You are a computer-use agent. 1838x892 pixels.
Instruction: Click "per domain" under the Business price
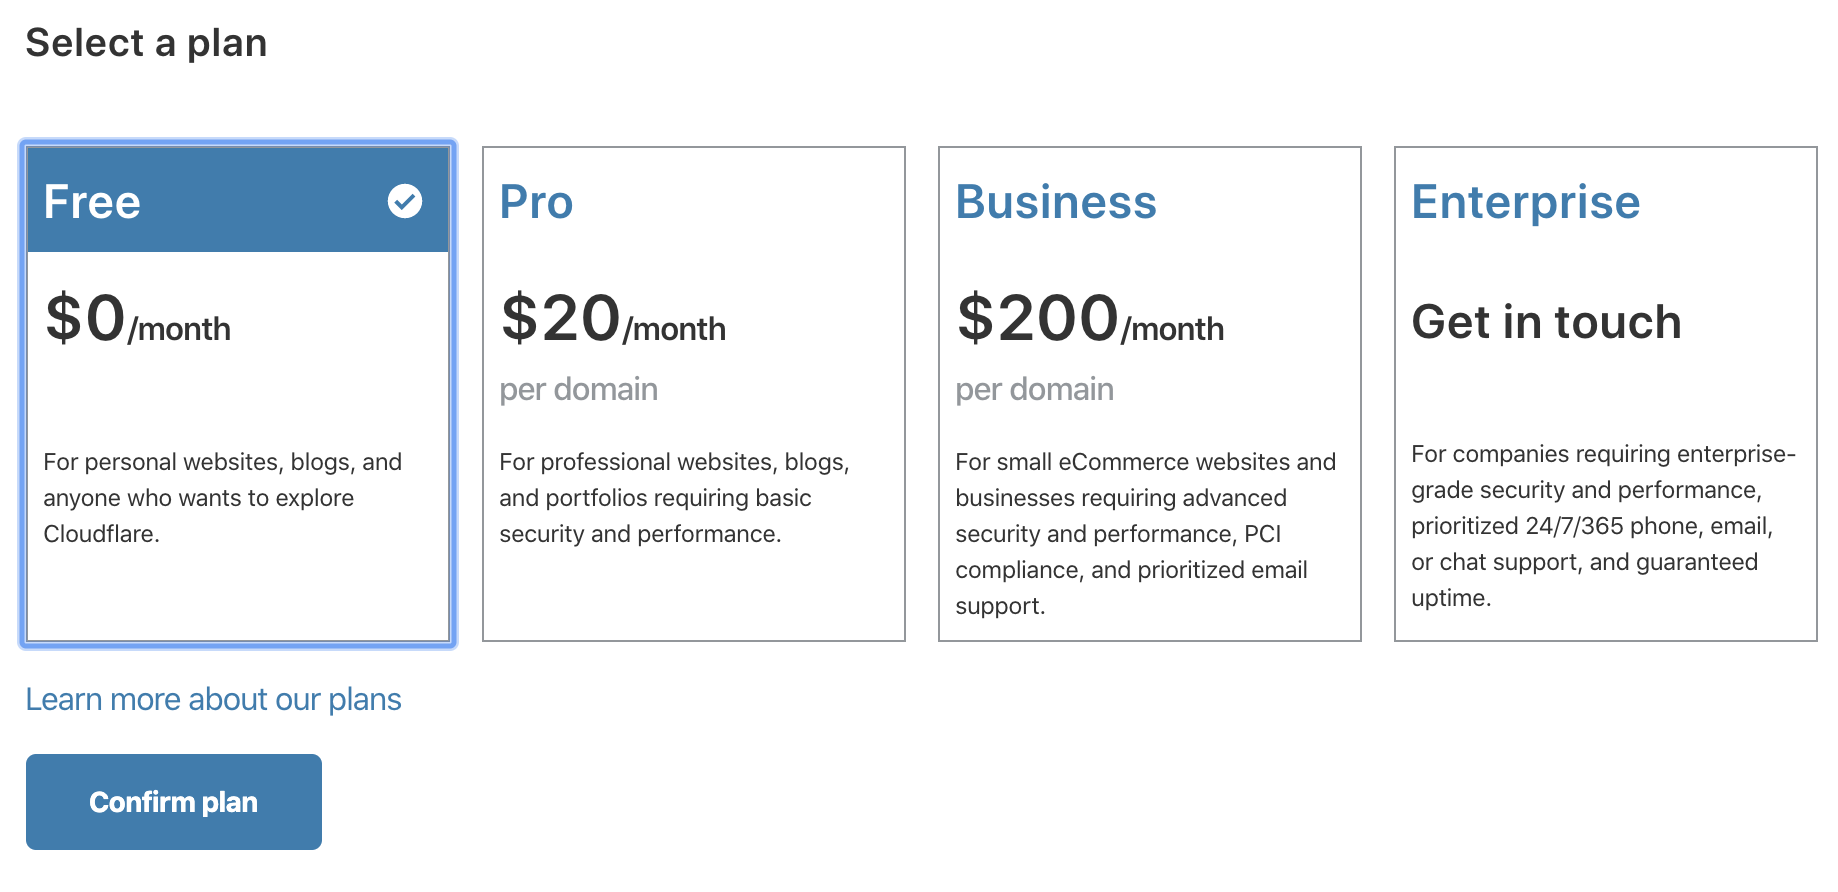1034,389
